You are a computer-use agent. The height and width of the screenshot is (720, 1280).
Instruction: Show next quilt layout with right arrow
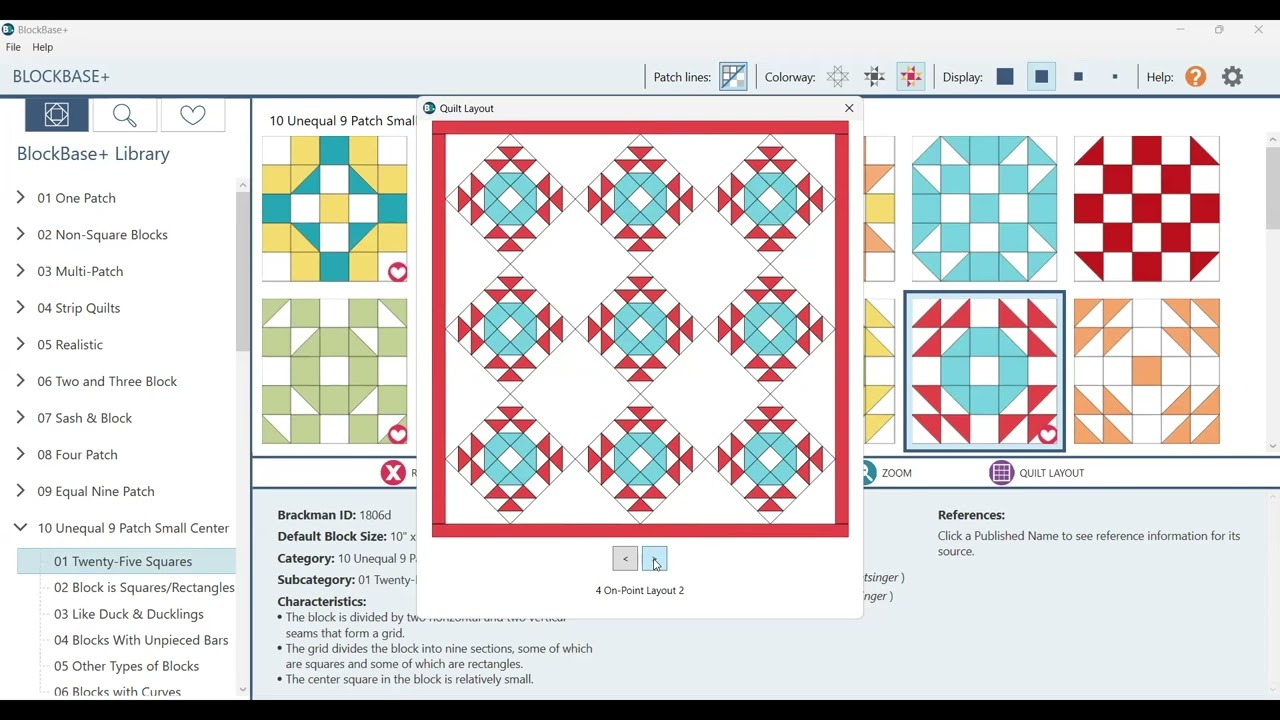[x=654, y=559]
